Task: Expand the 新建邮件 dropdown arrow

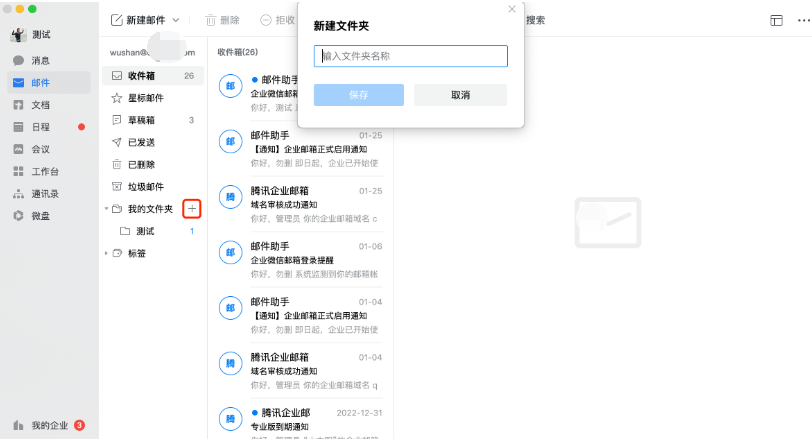Action: coord(177,20)
